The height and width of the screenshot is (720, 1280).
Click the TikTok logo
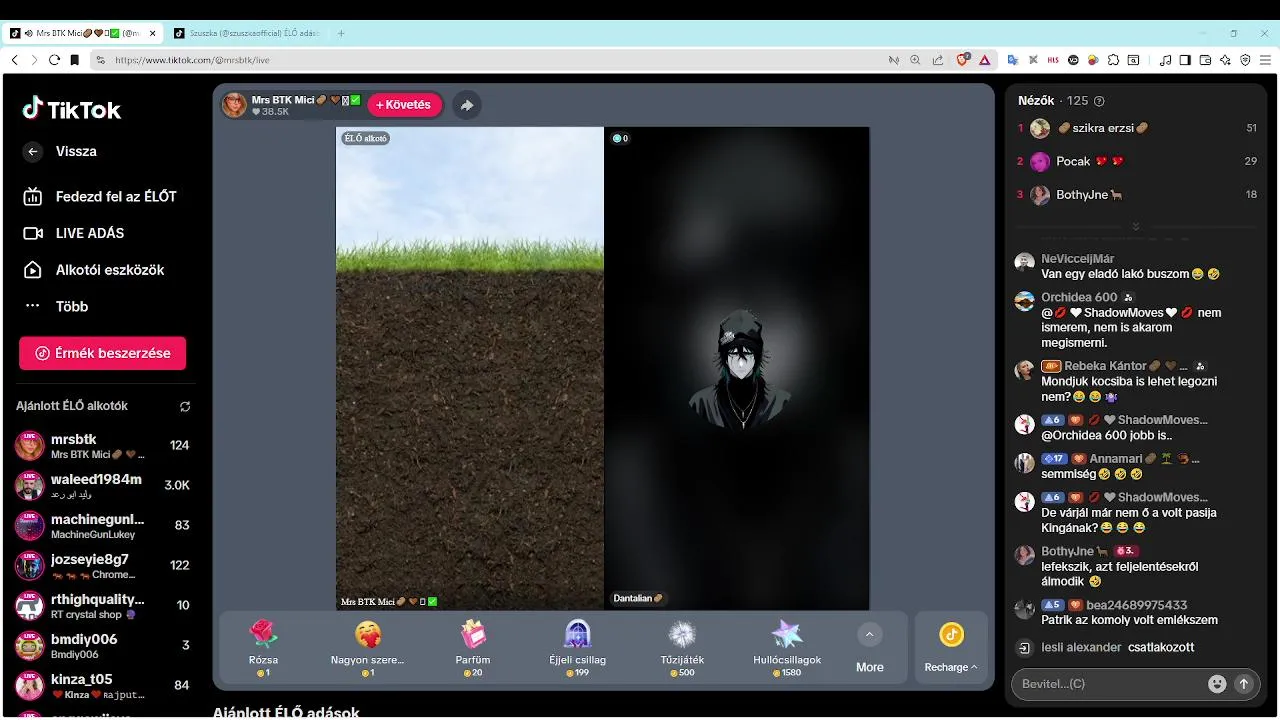72,109
